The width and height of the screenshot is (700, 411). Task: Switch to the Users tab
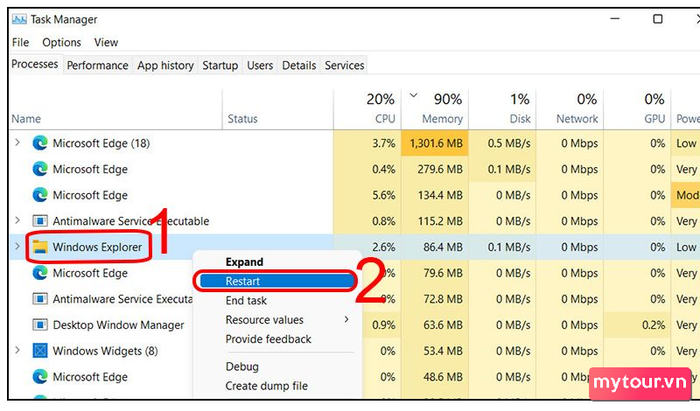260,66
